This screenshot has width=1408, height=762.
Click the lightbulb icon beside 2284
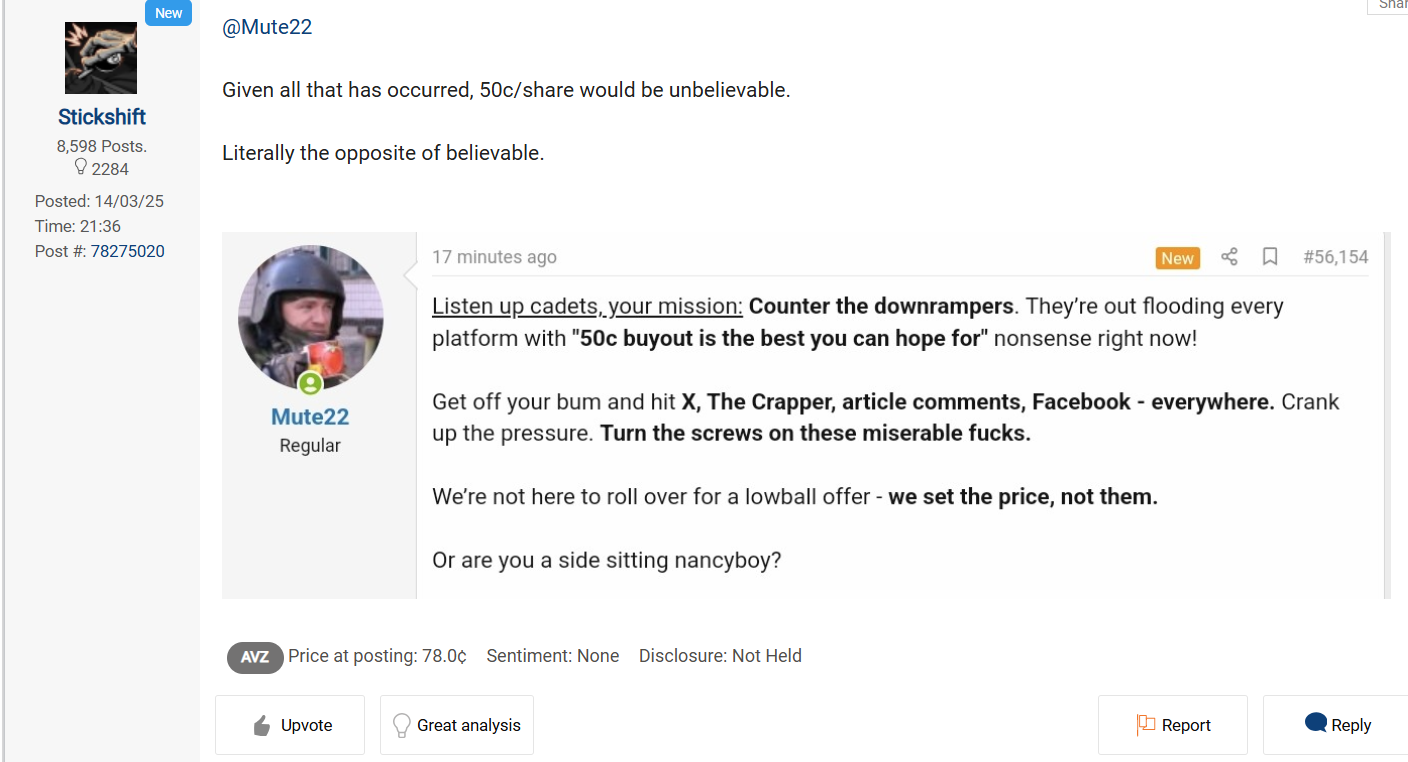tap(81, 167)
